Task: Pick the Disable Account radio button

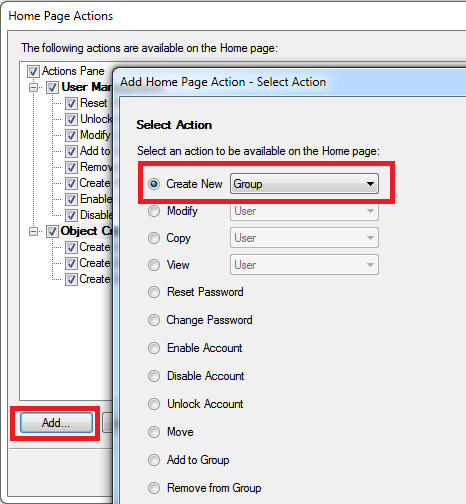Action: (x=154, y=376)
